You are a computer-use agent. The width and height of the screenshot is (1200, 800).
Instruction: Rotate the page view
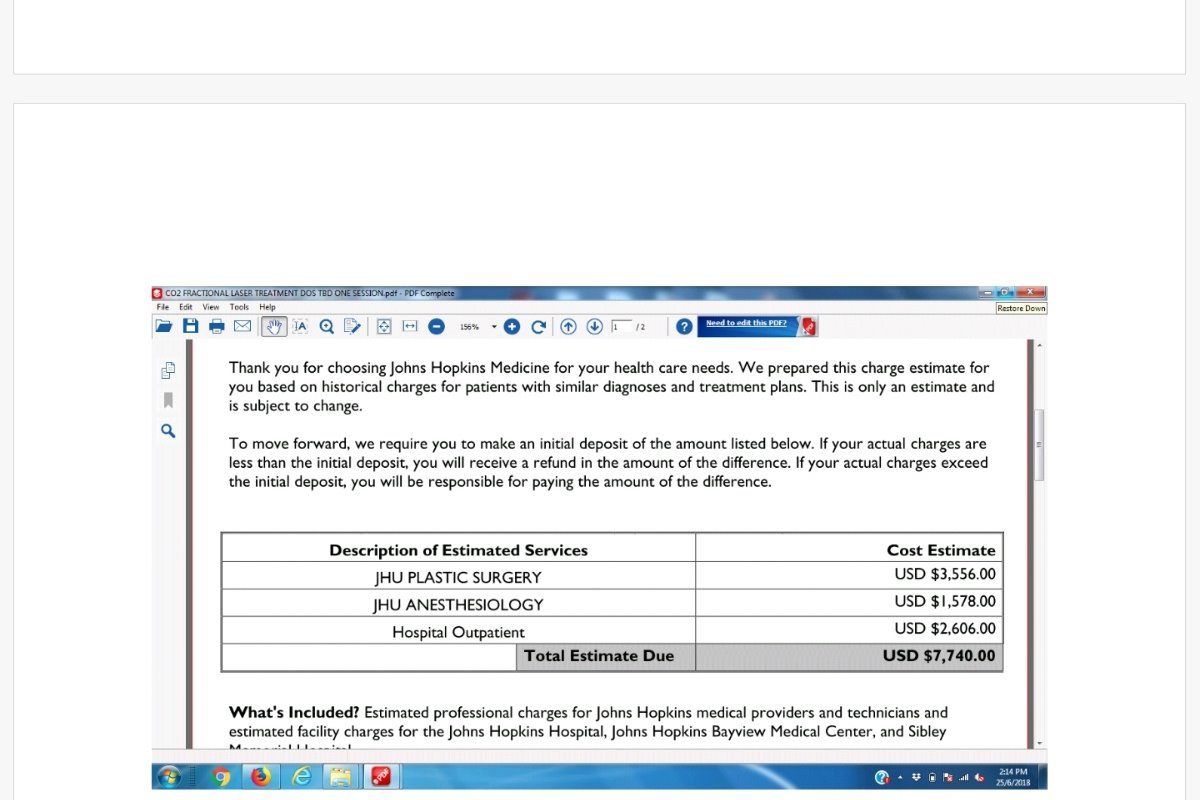click(x=538, y=326)
